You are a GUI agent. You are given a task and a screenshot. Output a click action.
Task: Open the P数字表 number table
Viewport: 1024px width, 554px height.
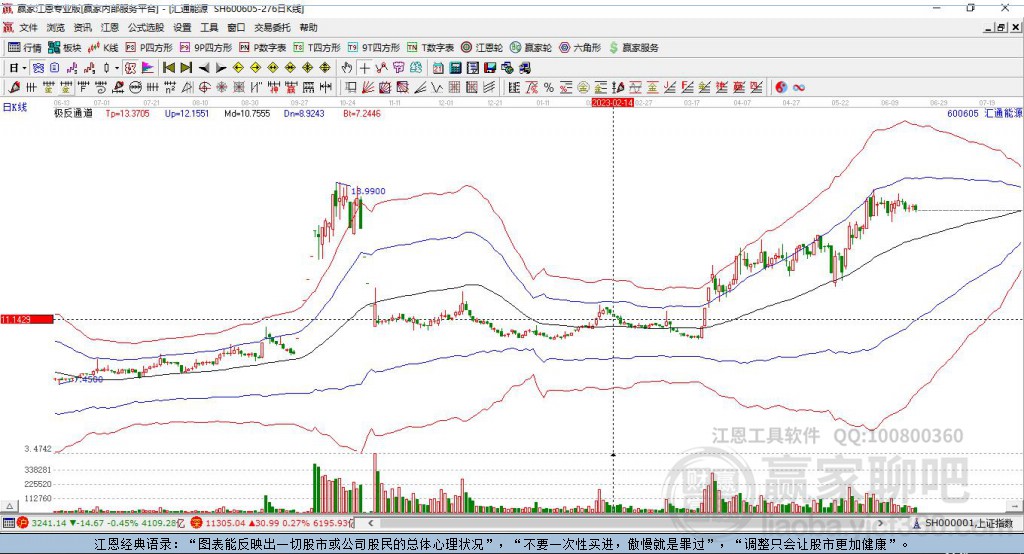pyautogui.click(x=263, y=48)
